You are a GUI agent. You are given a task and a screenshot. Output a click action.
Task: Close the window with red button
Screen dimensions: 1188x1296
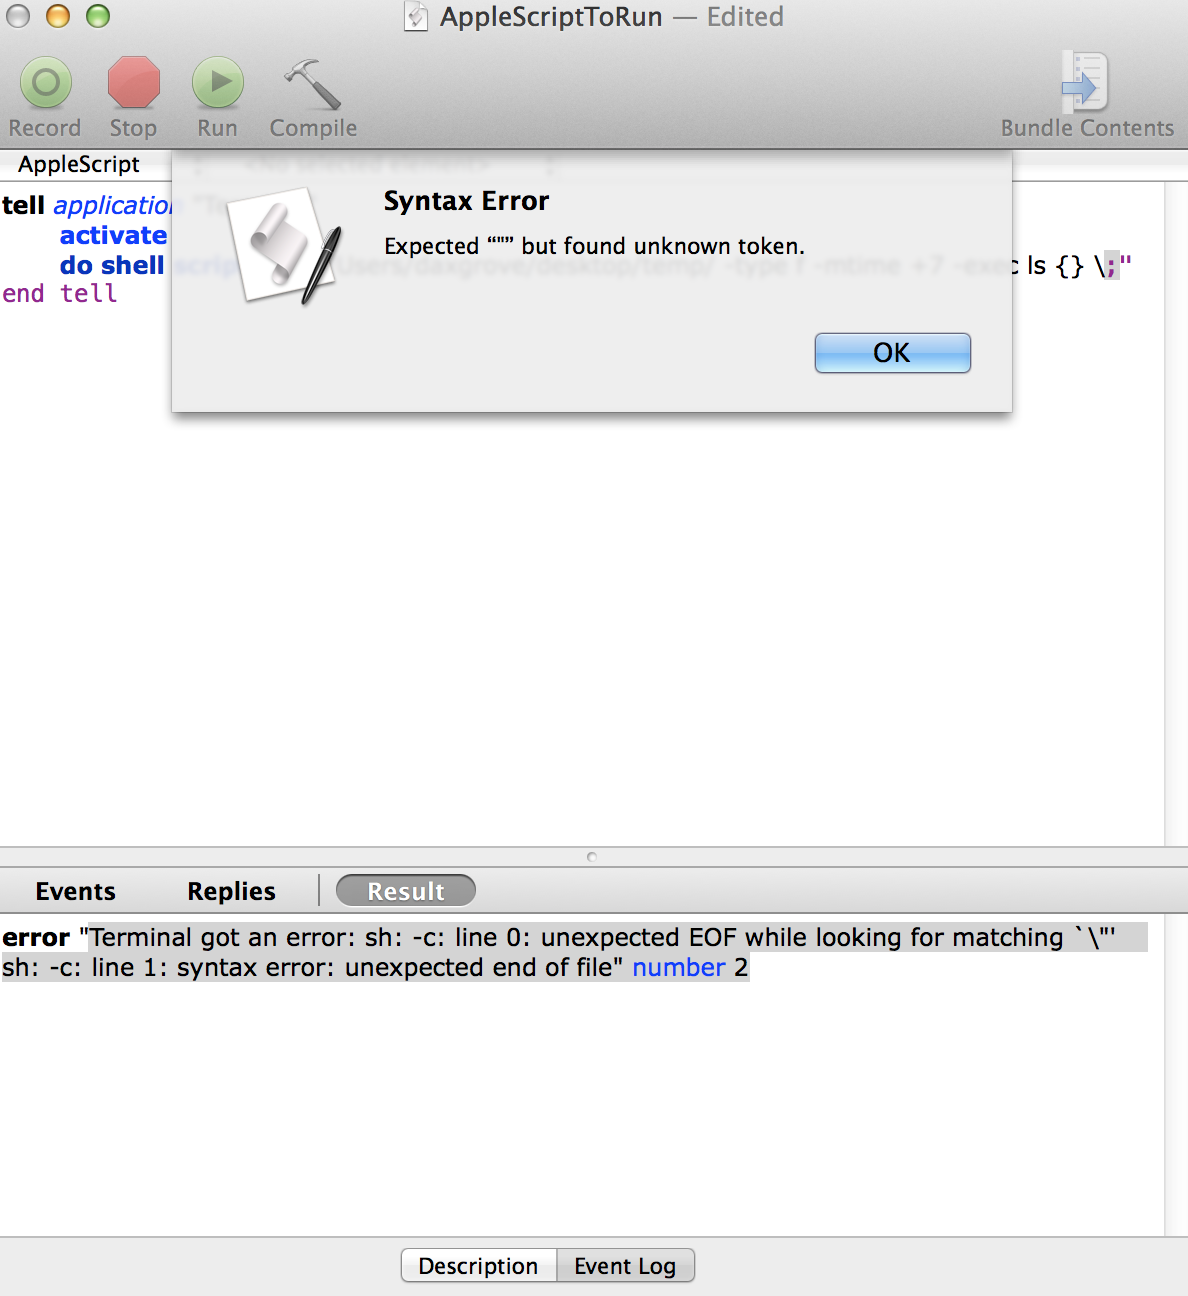click(18, 16)
